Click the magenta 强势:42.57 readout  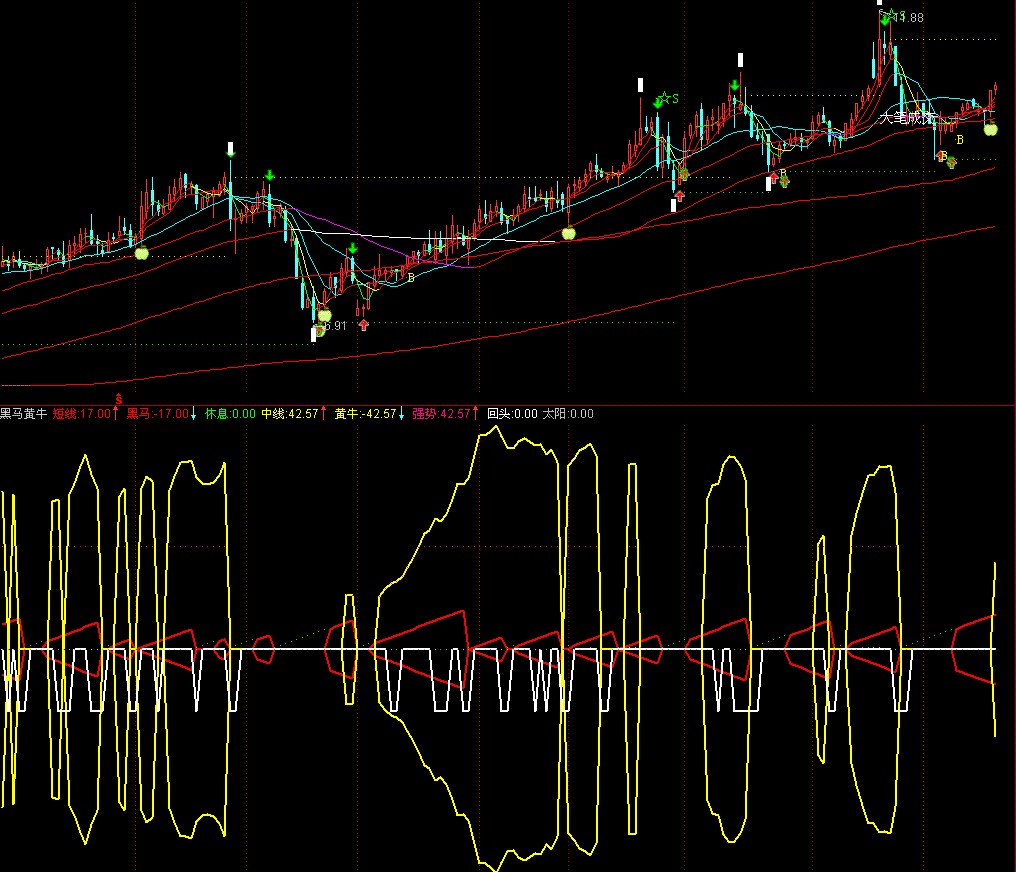click(441, 413)
